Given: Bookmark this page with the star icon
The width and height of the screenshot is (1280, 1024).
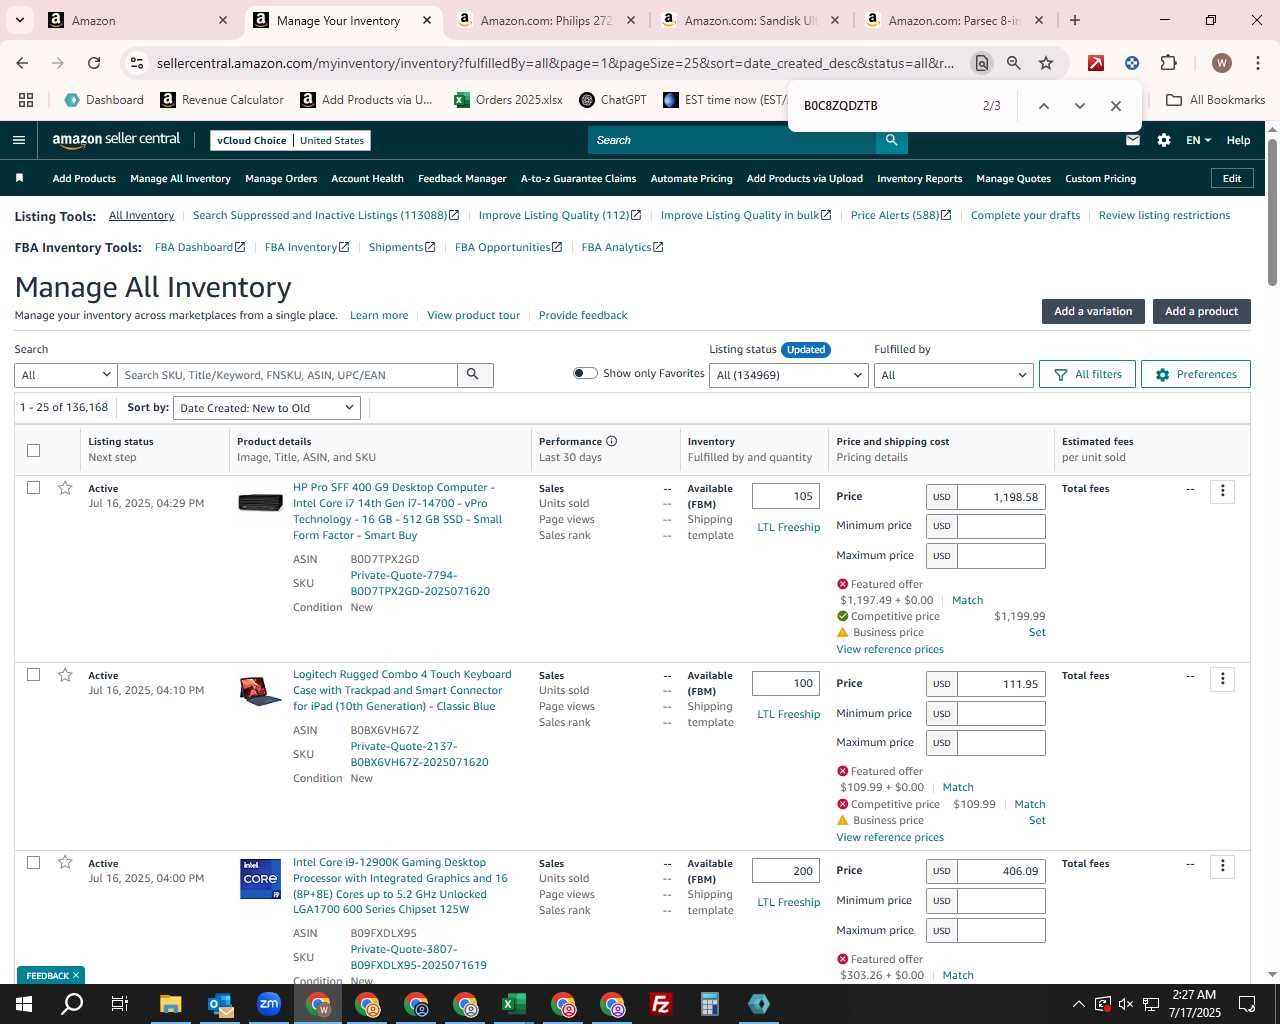Looking at the screenshot, I should [1046, 63].
